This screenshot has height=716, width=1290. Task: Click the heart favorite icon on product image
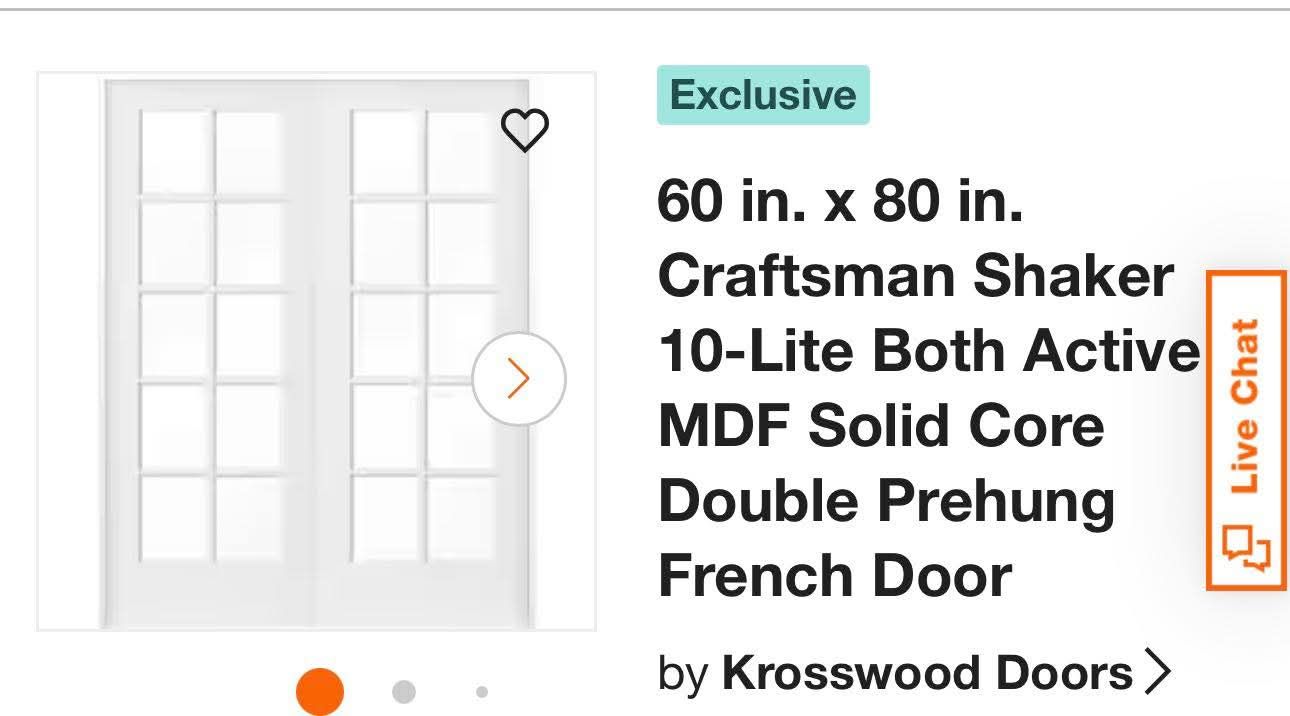(x=527, y=131)
